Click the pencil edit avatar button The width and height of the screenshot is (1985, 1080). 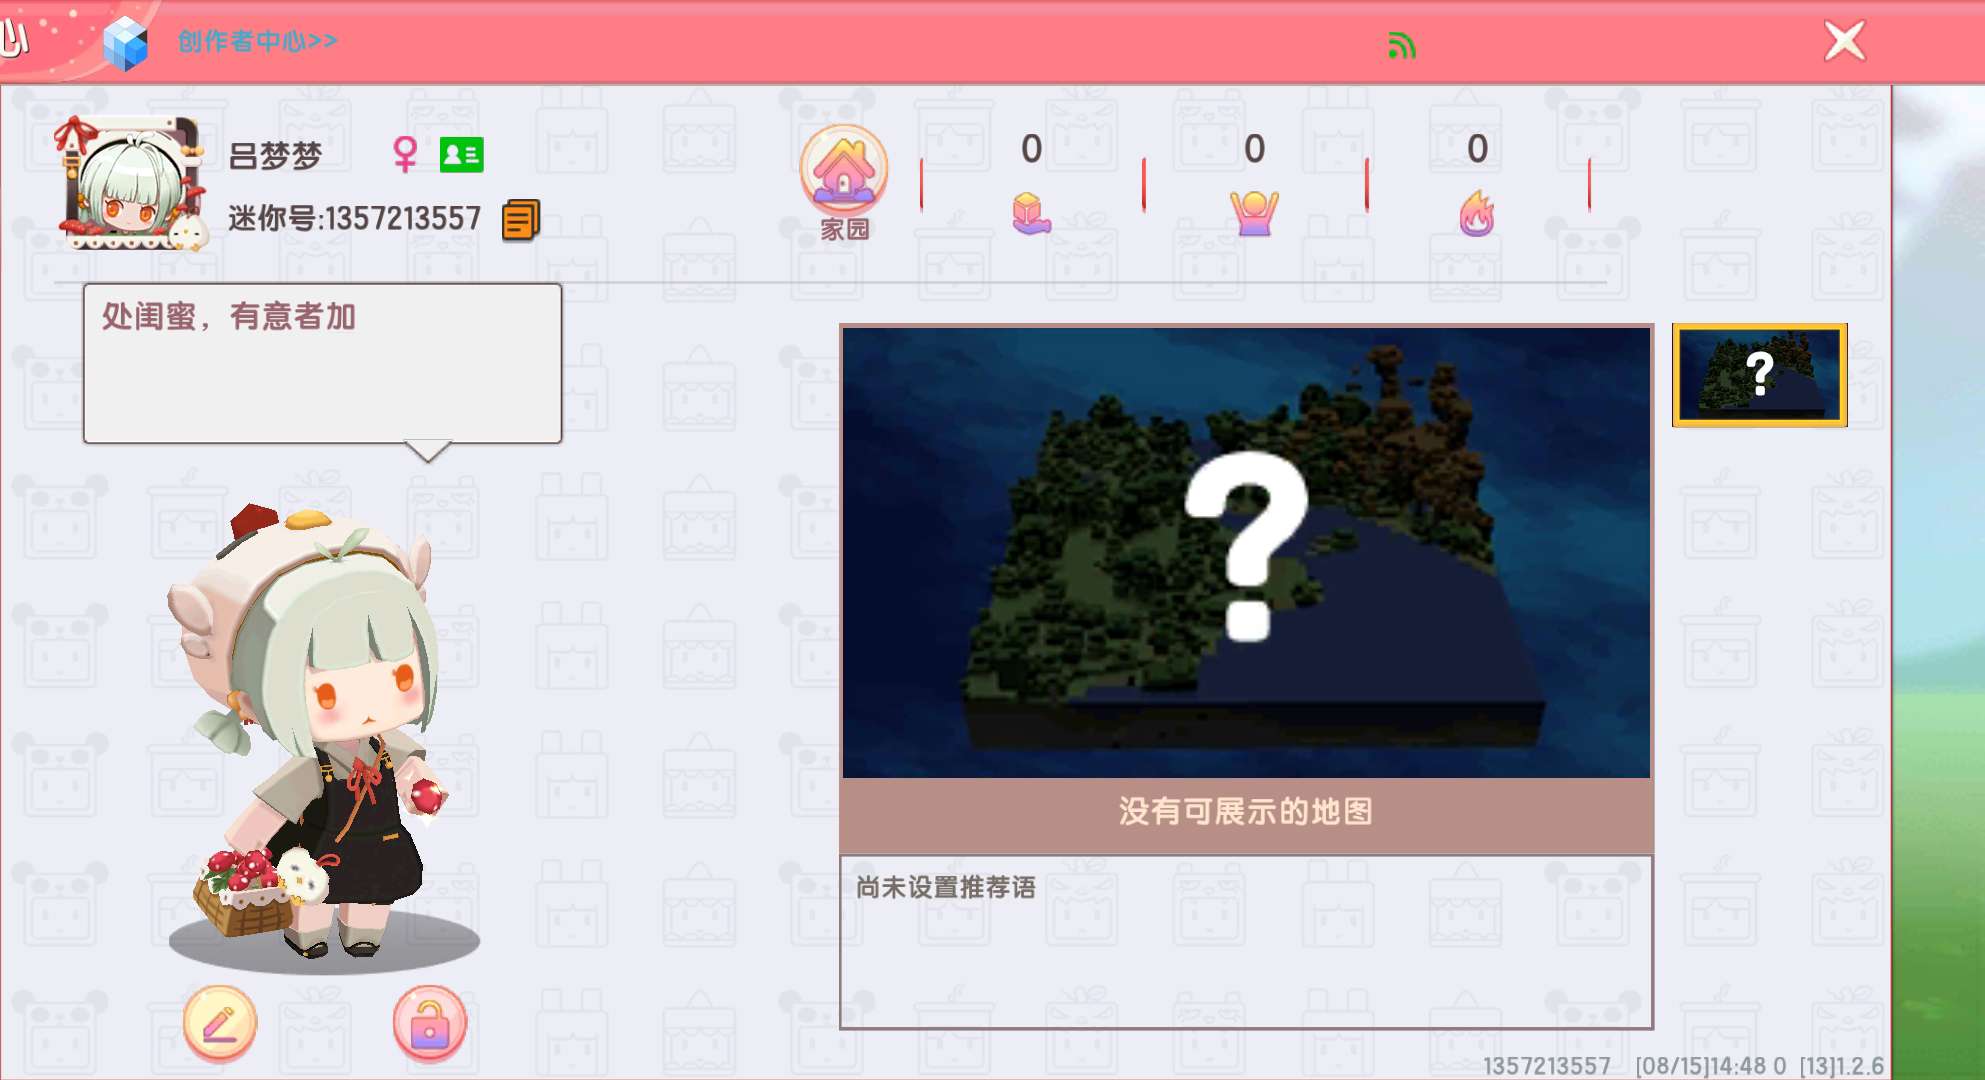pos(220,1023)
